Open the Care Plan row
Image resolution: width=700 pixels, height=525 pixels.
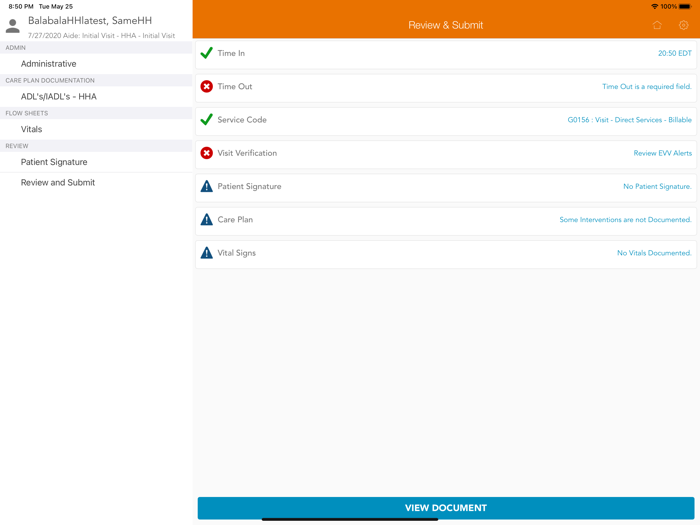point(446,221)
